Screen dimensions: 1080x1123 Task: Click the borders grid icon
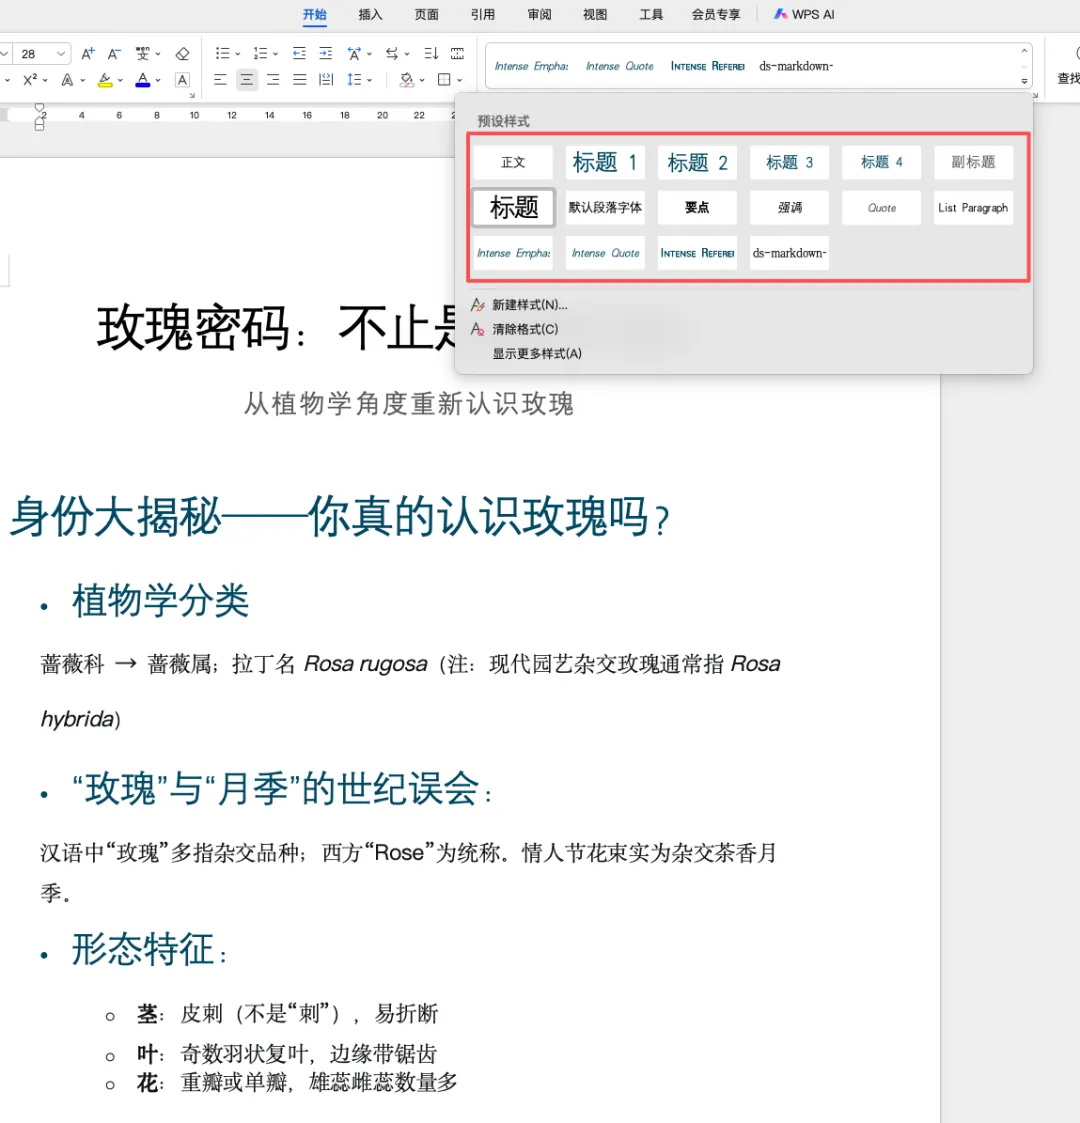444,79
